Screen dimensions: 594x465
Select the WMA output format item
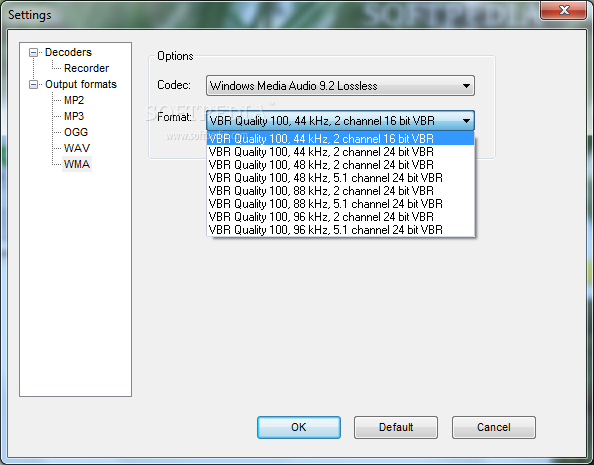tap(77, 164)
